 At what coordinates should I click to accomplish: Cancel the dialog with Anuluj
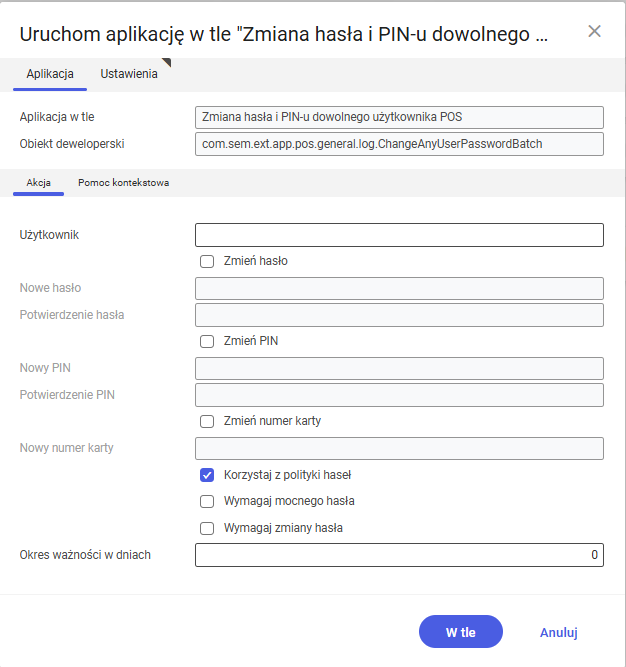(x=559, y=632)
